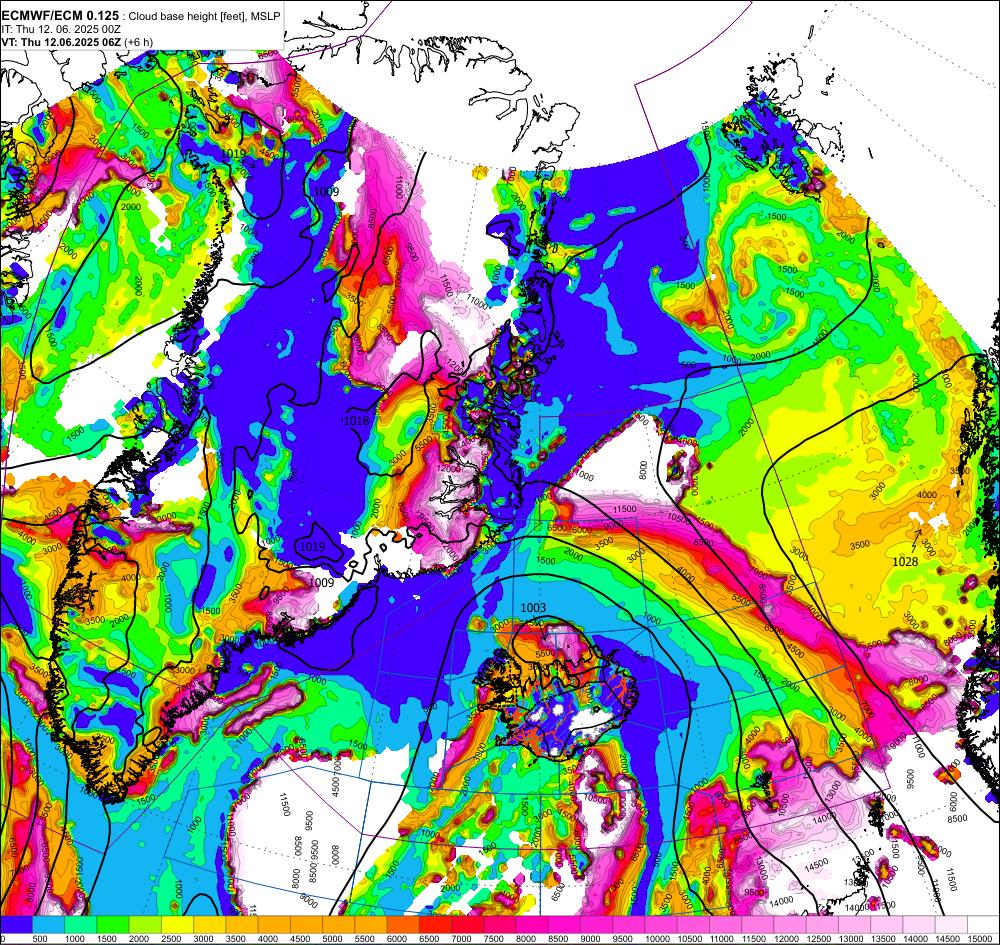Pick the red 6500–7000 ft legend swatch
The image size is (1000, 945).
(436, 924)
